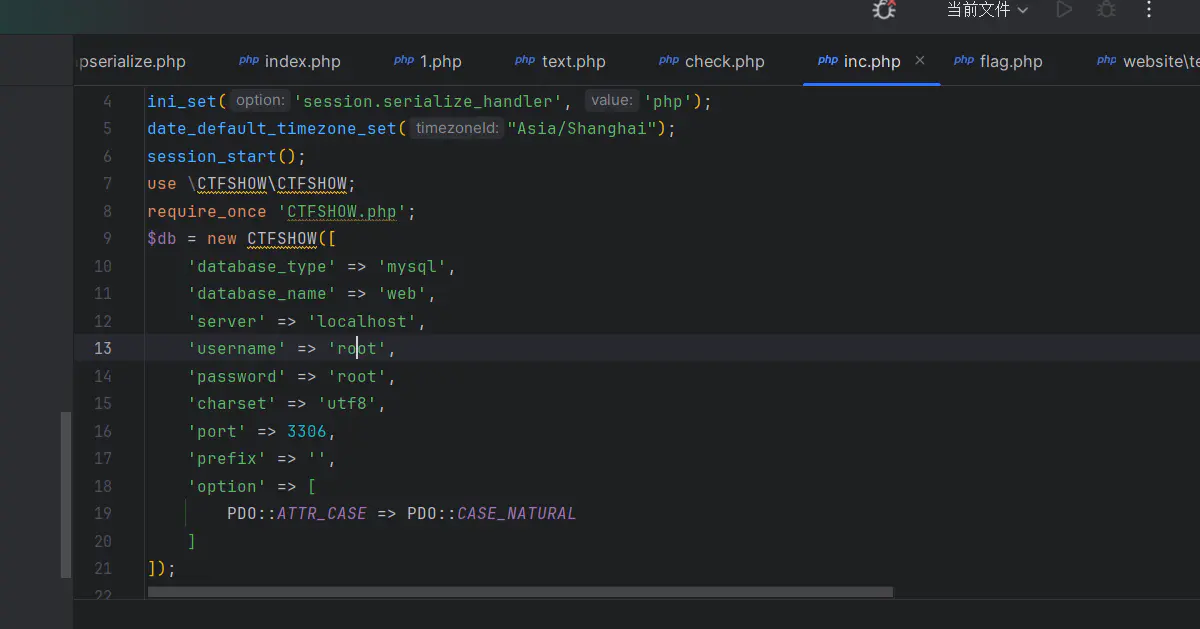The image size is (1200, 629).
Task: Click the 'root' value on username line
Action: coord(358,348)
